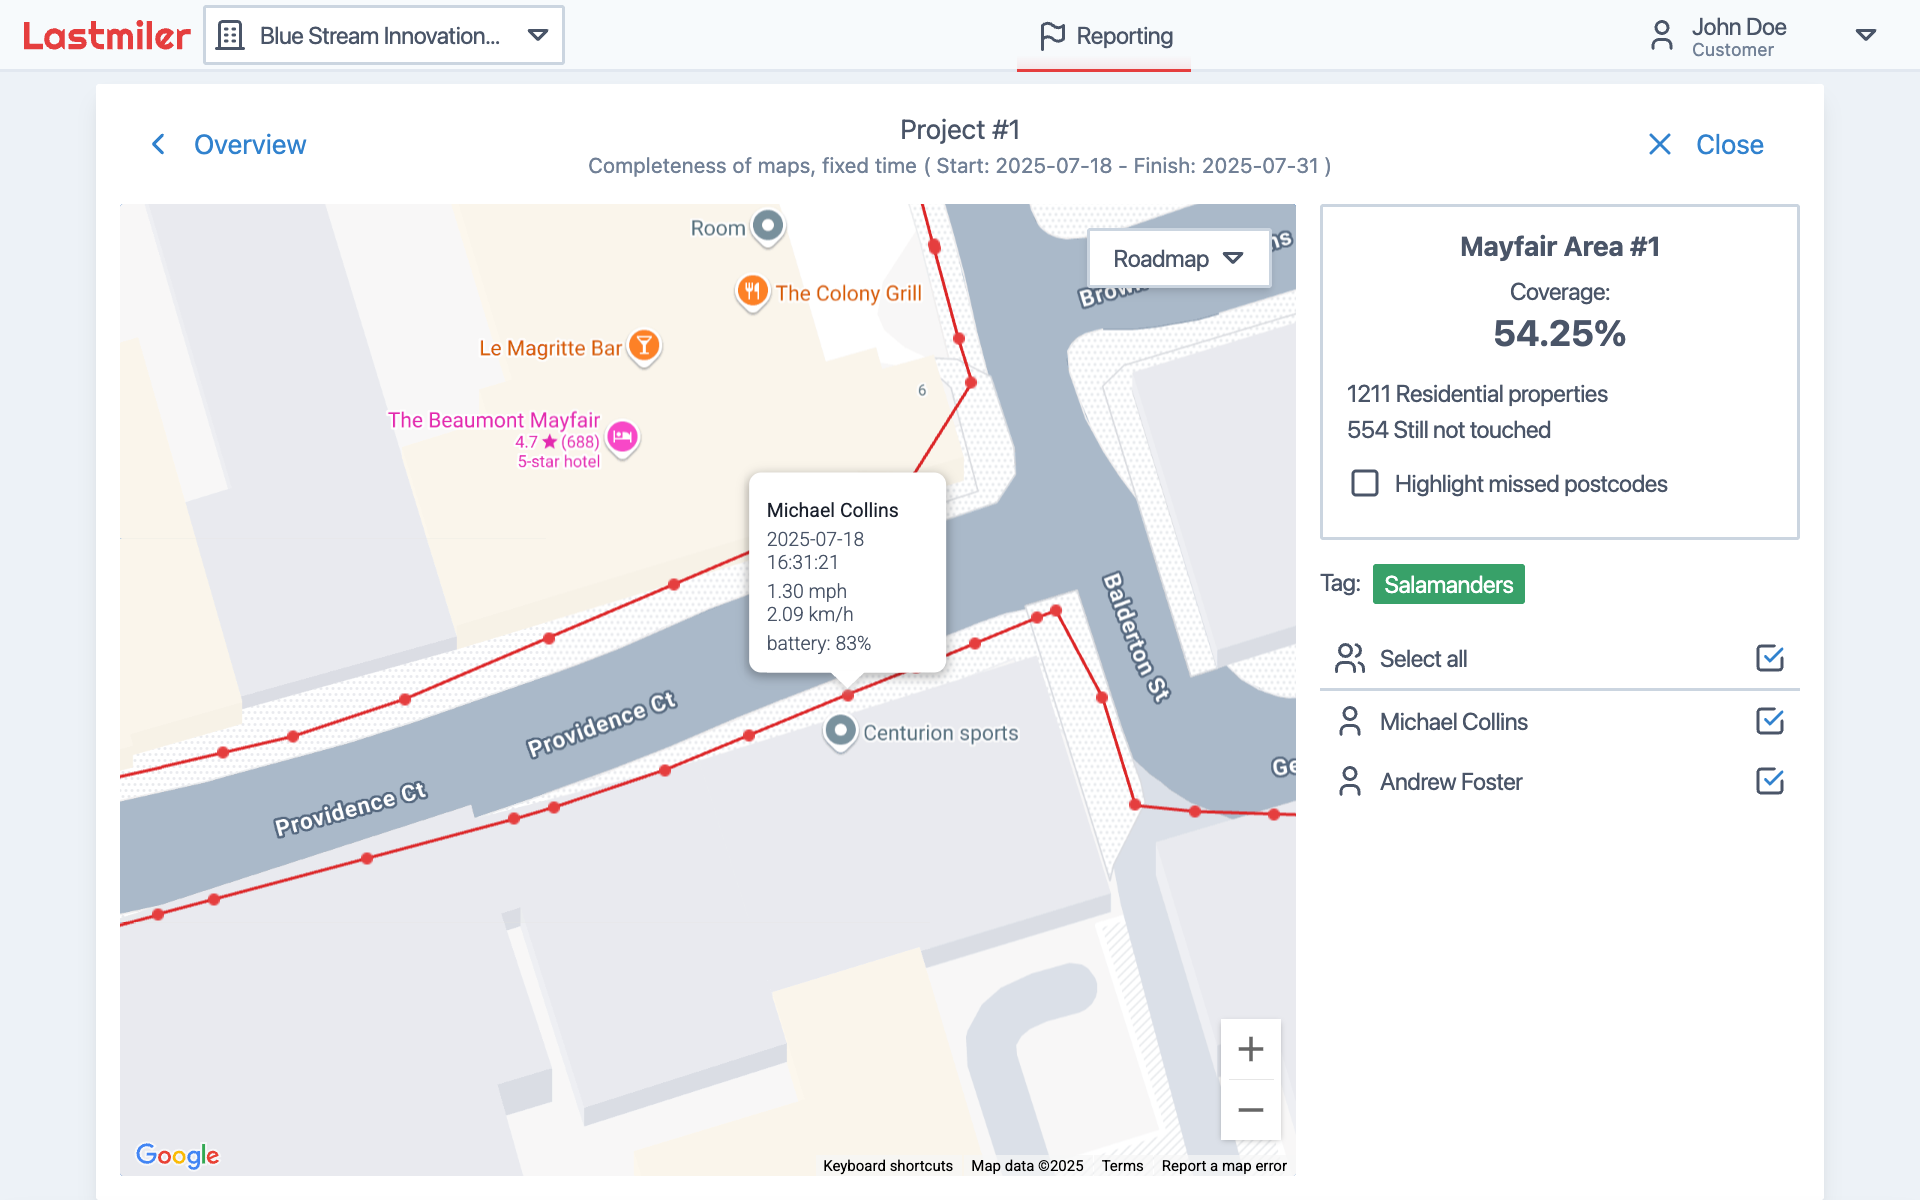
Task: Click the 1211 Residential properties text
Action: coord(1477,394)
